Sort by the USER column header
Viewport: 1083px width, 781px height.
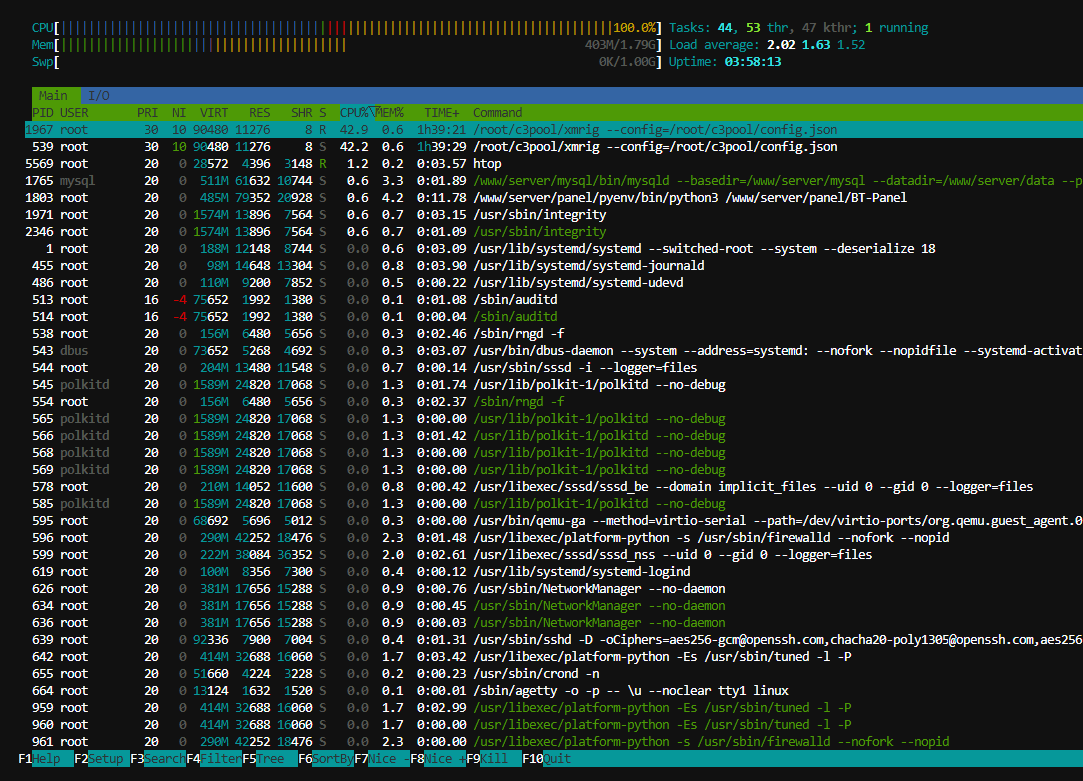74,113
